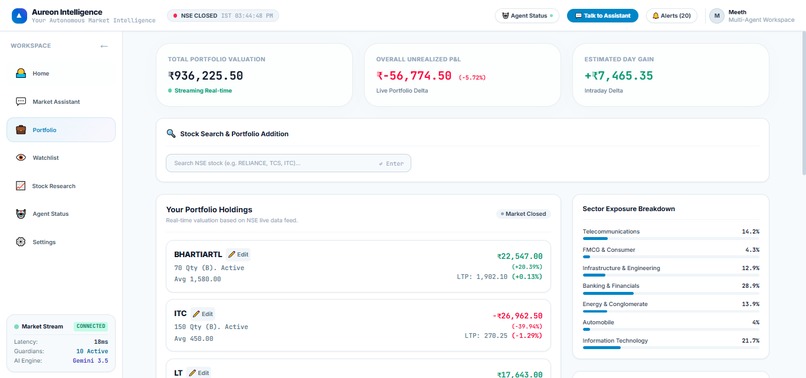Image resolution: width=806 pixels, height=378 pixels.
Task: Click the Talk to Assistant button
Action: click(x=602, y=16)
